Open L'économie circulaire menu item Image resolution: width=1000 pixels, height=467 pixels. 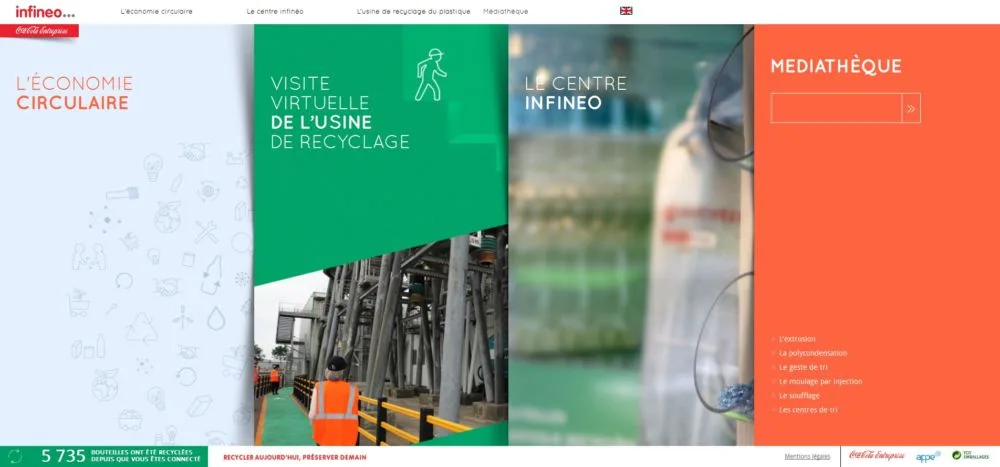pos(156,11)
